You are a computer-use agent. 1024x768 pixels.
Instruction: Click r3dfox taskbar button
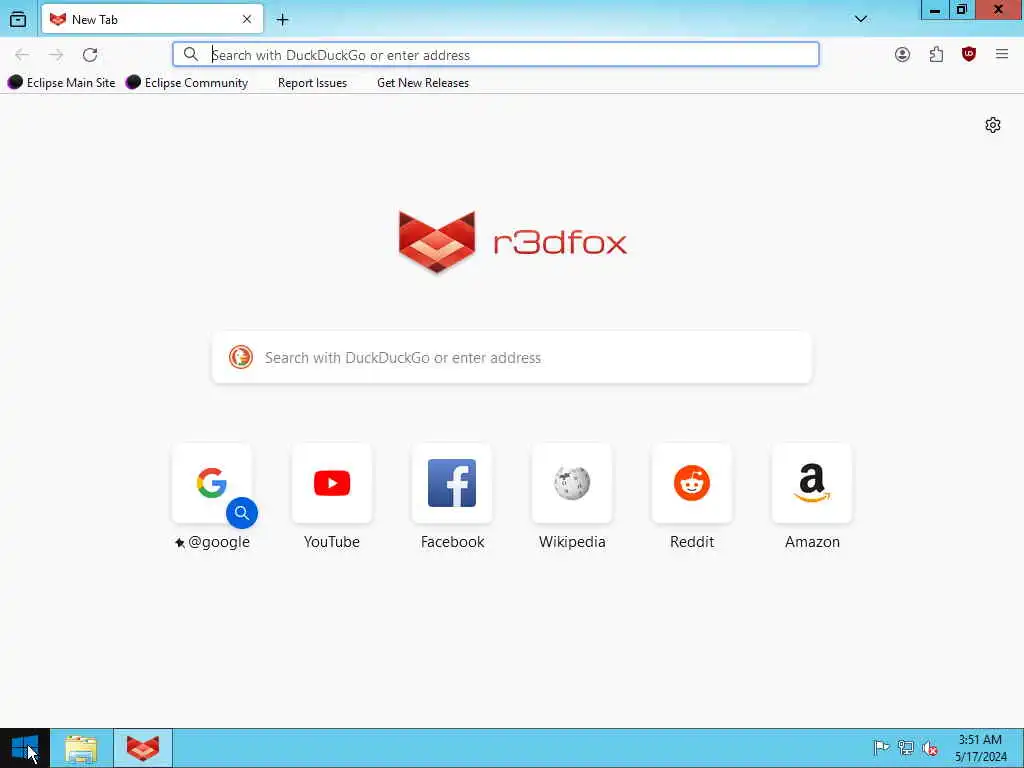coord(143,748)
